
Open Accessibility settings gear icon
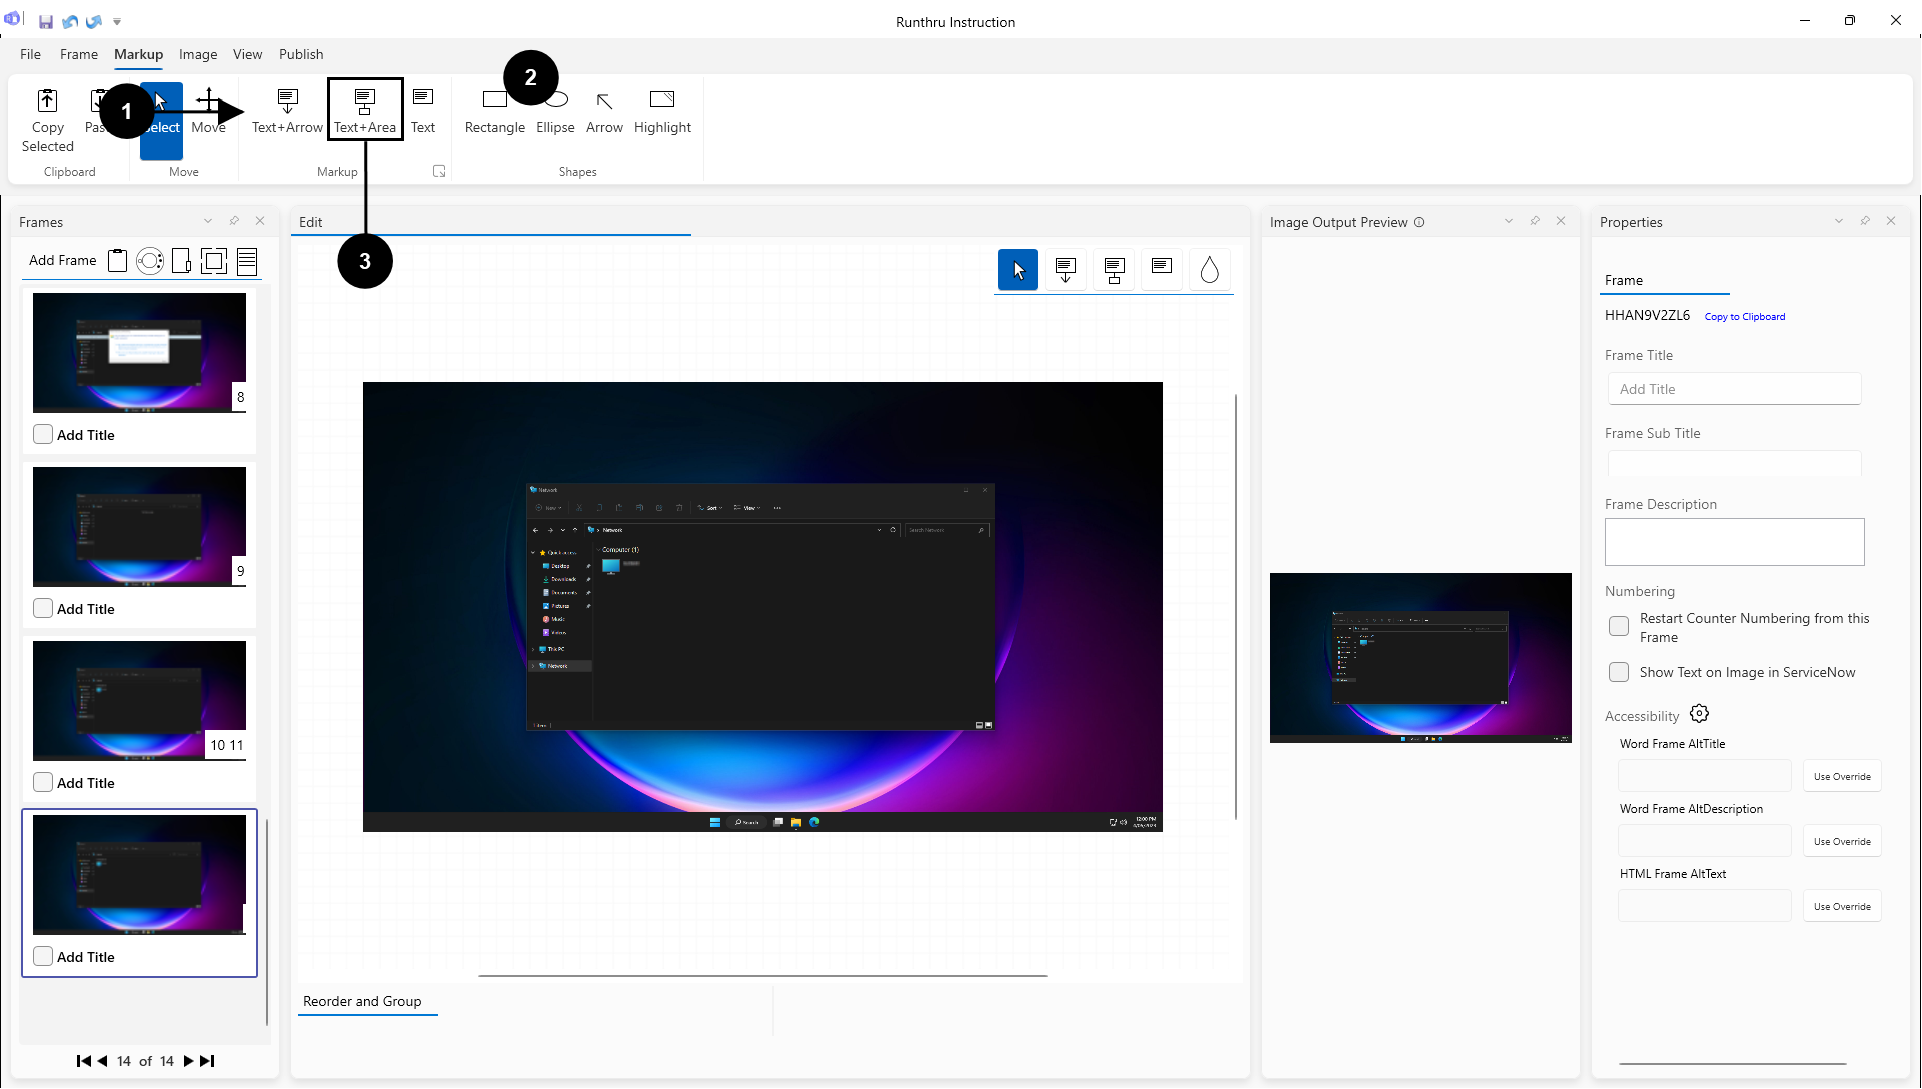click(1699, 714)
